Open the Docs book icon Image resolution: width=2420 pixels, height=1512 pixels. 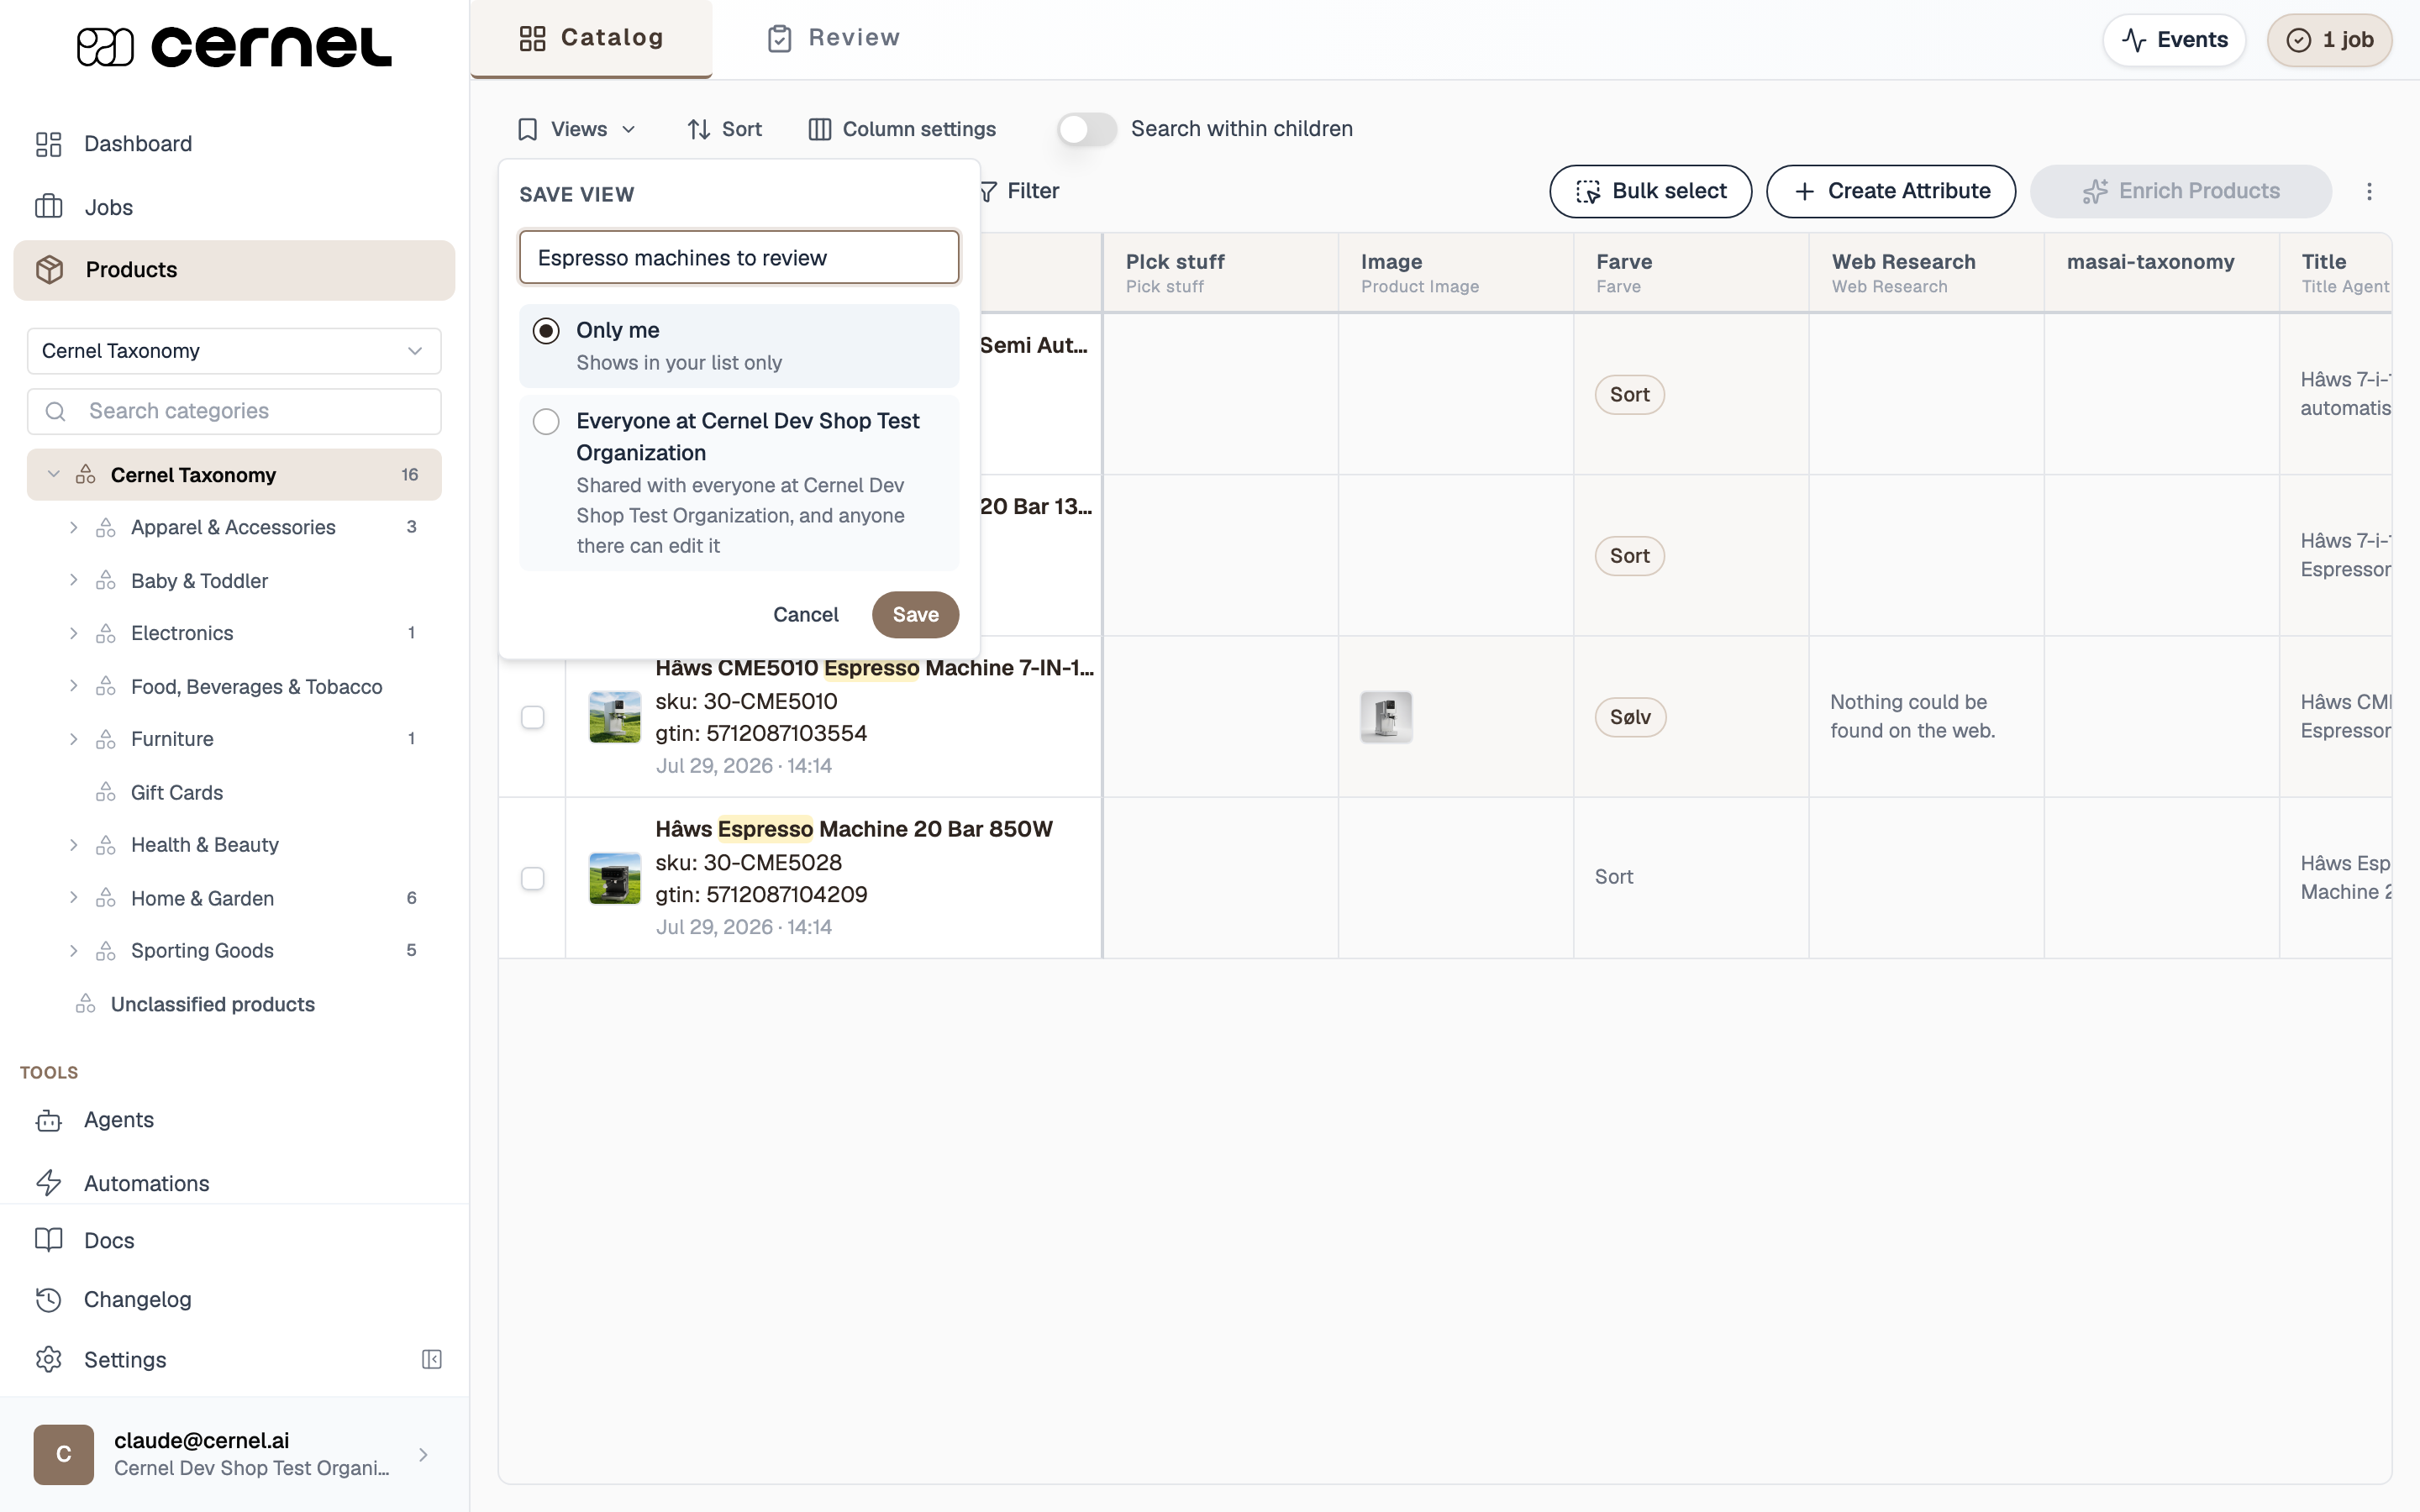[x=48, y=1240]
